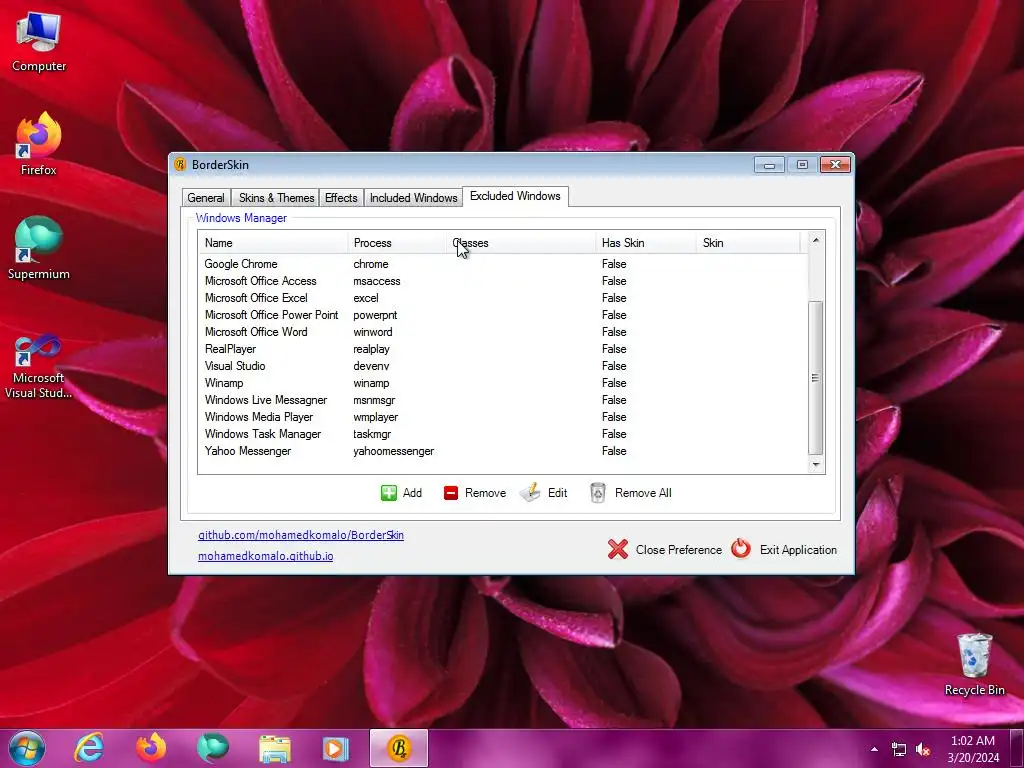Click the Remove button label
1024x768 pixels.
[485, 493]
